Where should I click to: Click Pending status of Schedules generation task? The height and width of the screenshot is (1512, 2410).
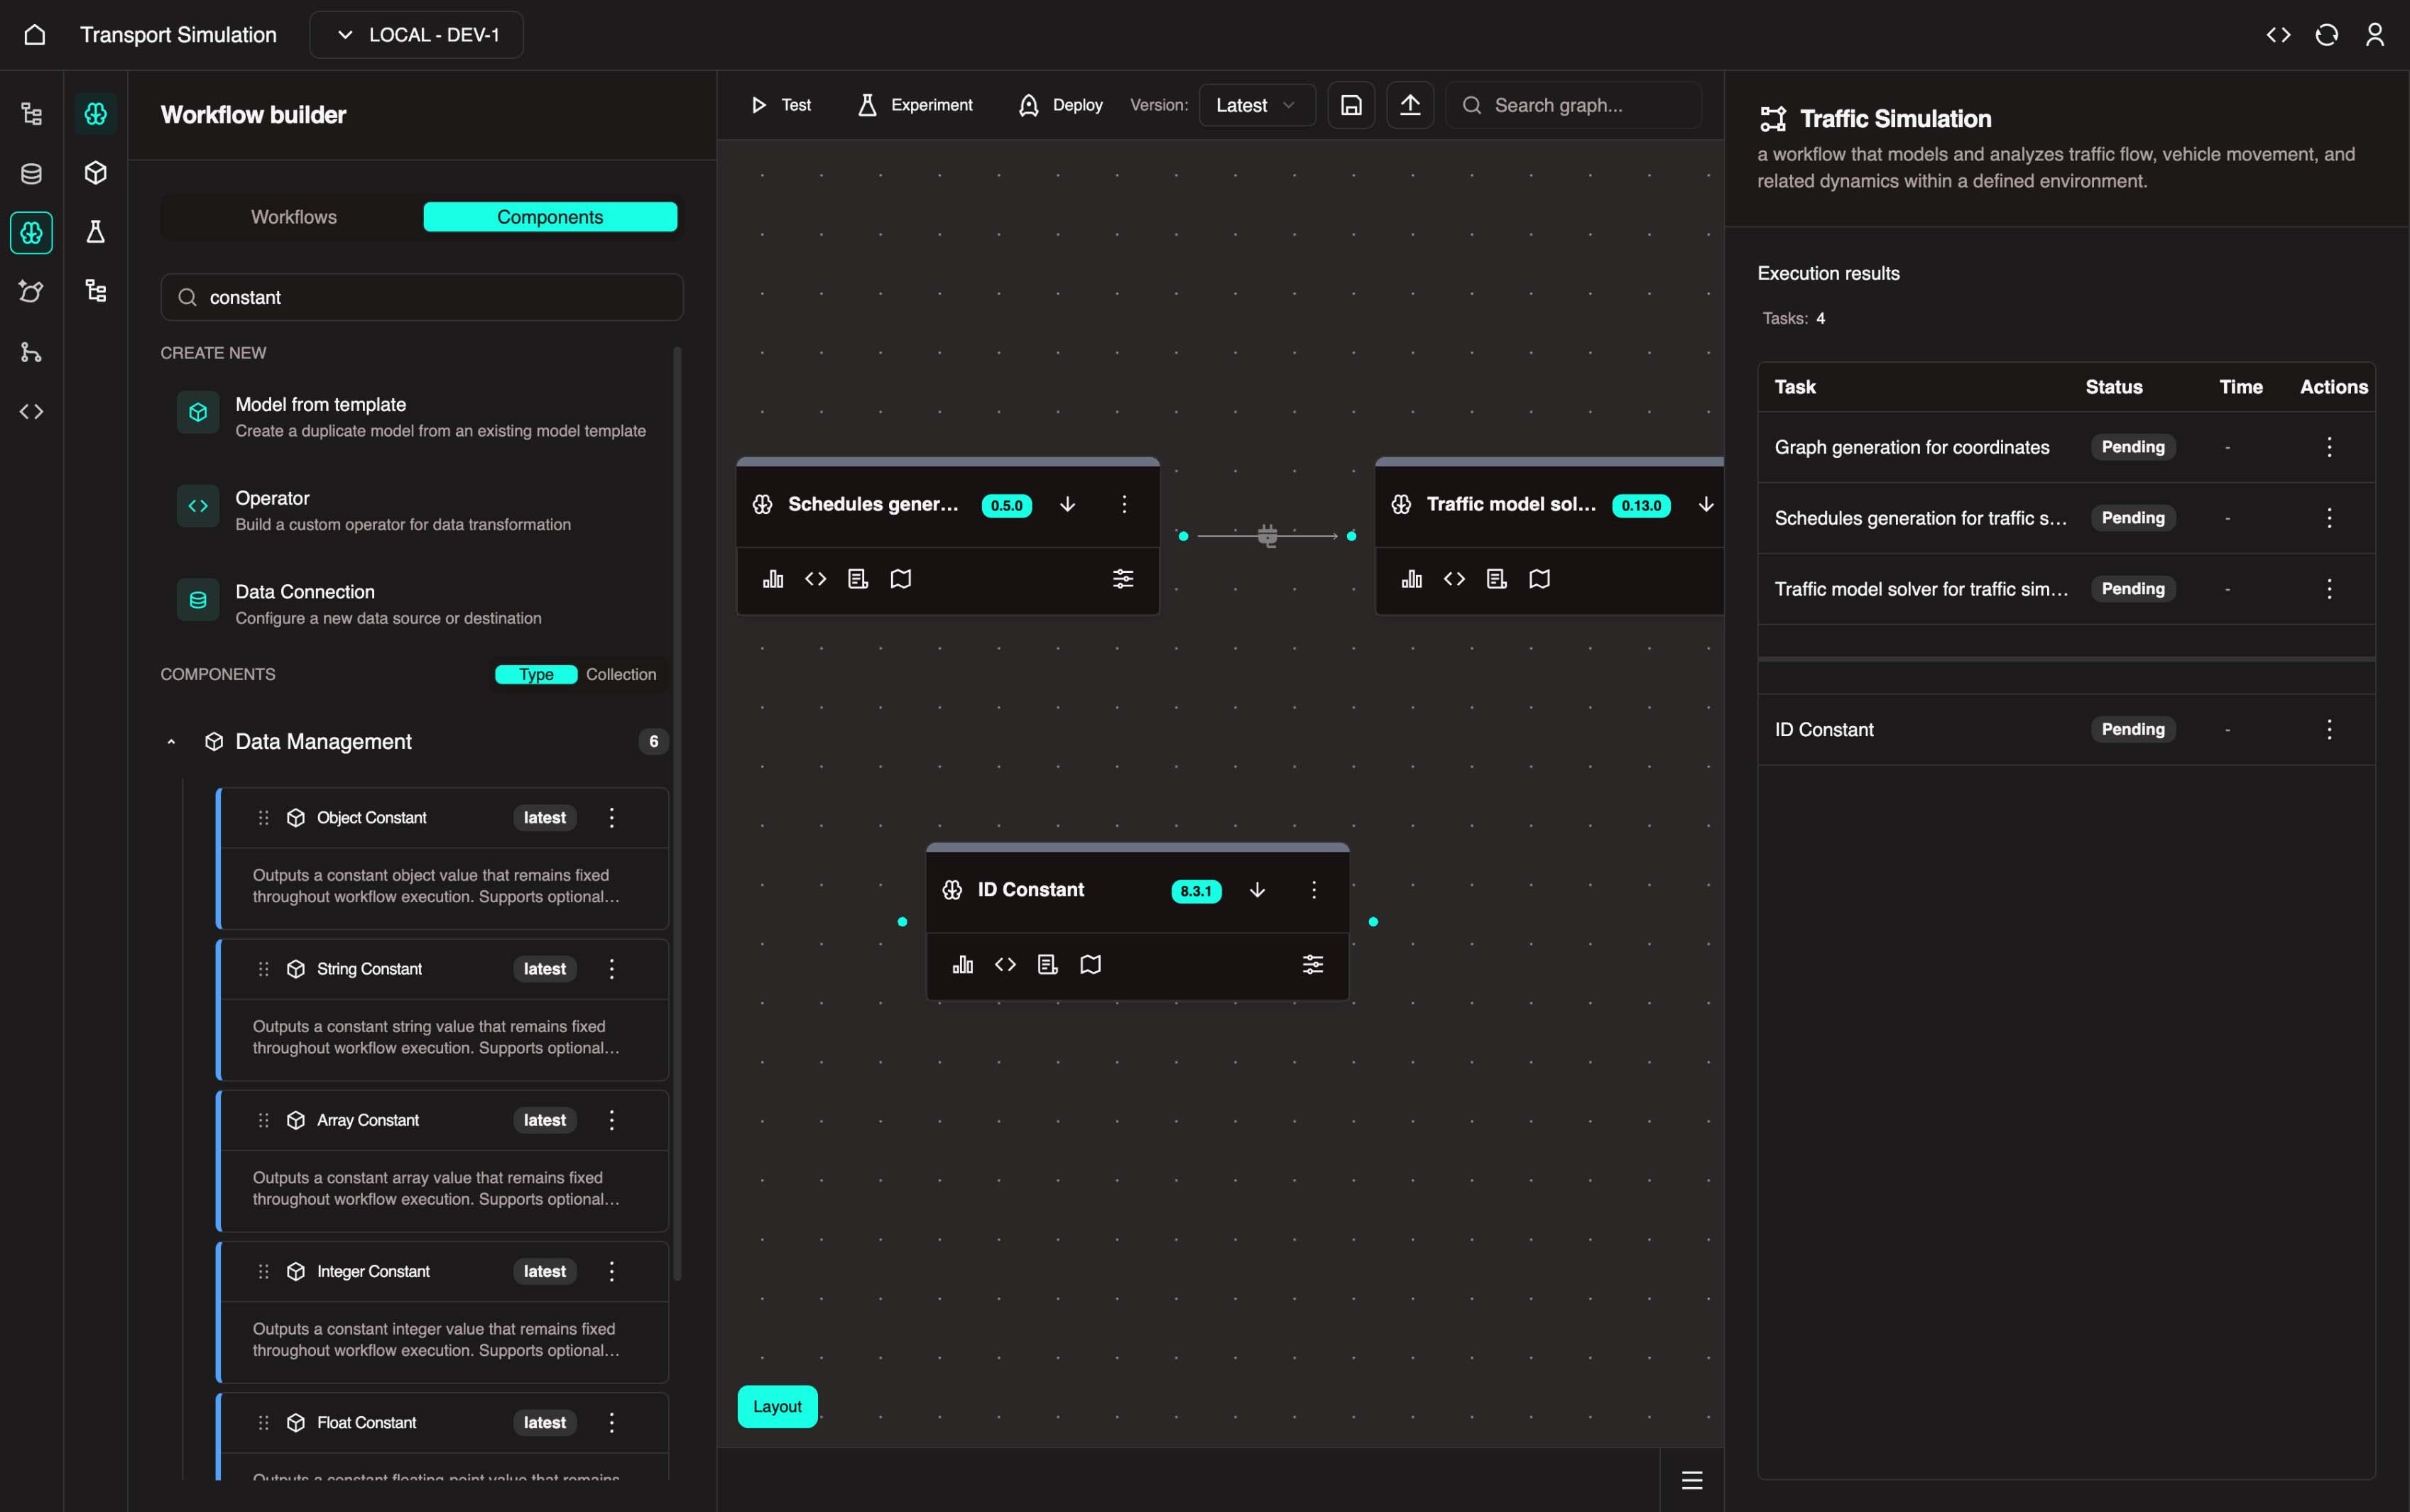pos(2133,518)
